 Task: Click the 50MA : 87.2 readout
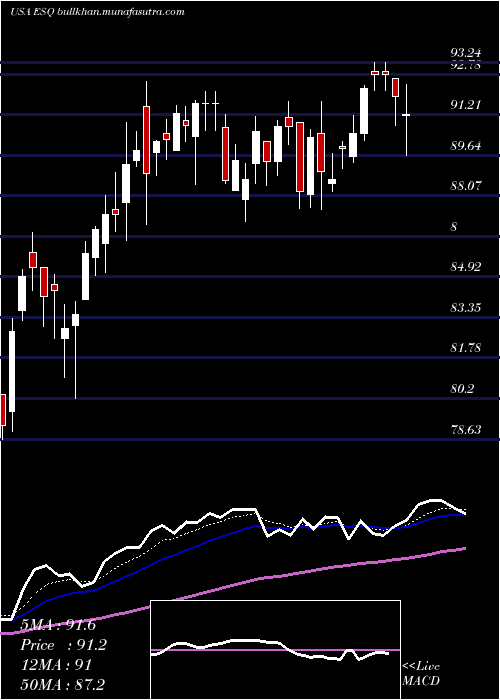[x=62, y=685]
